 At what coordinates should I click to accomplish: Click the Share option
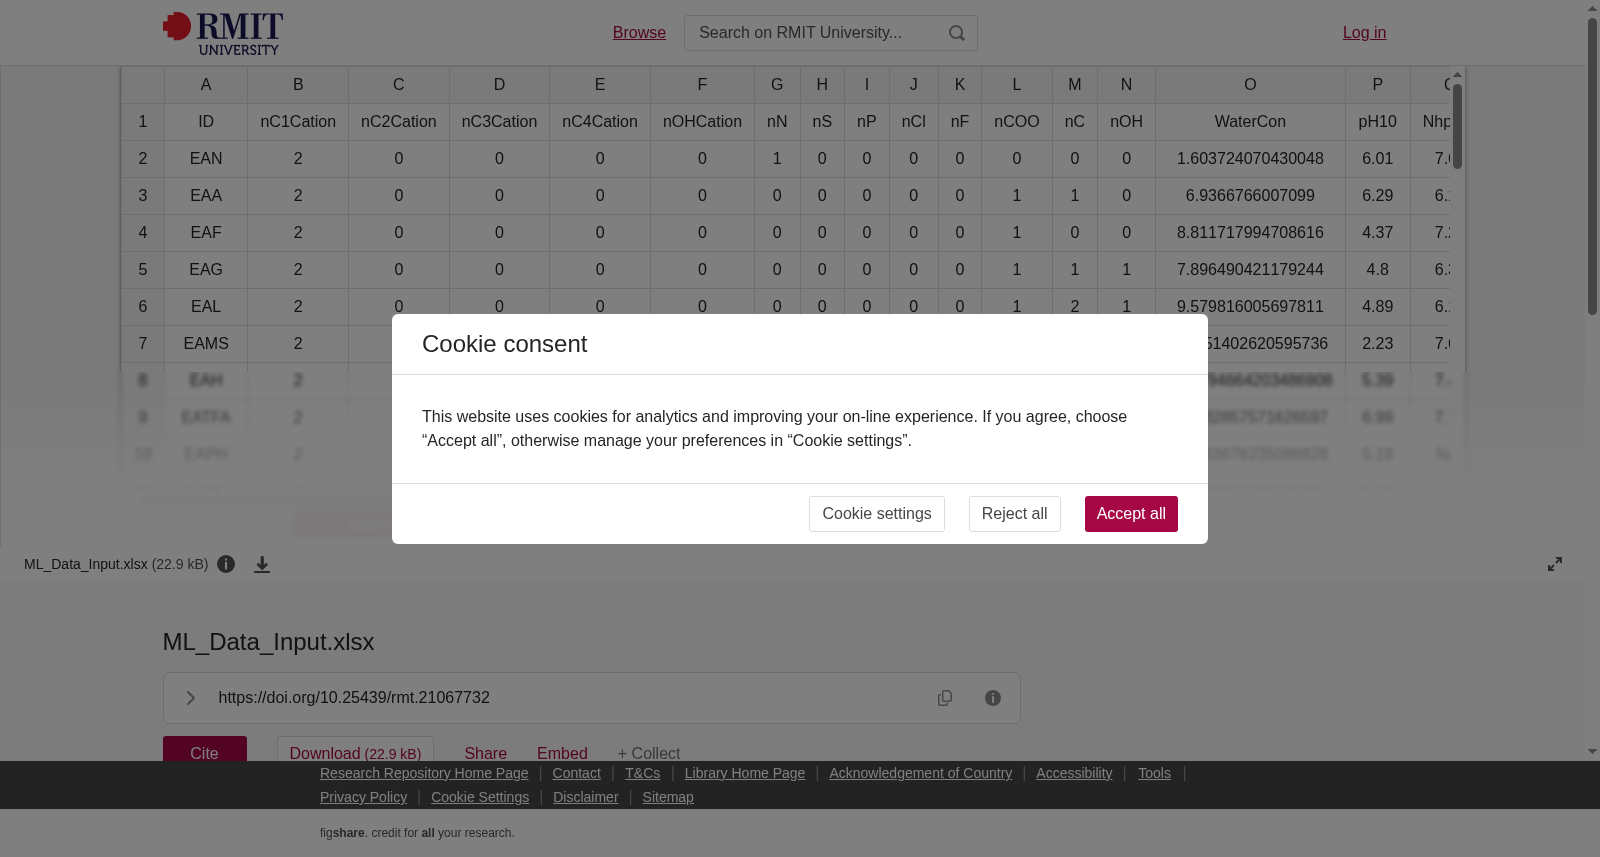pyautogui.click(x=485, y=752)
